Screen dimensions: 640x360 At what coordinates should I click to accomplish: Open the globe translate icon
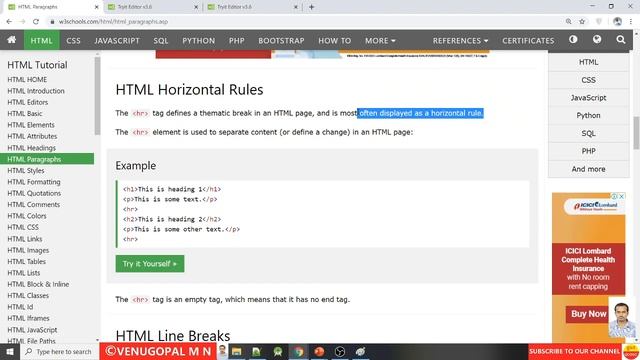tap(597, 40)
